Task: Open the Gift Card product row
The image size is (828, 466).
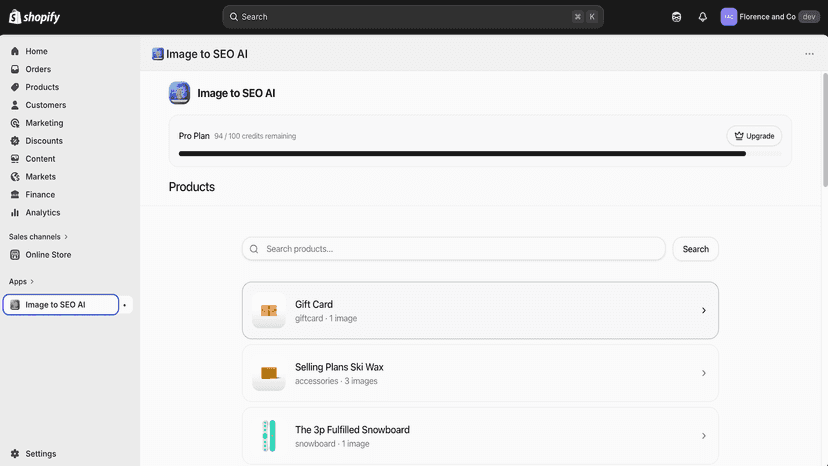Action: (480, 311)
